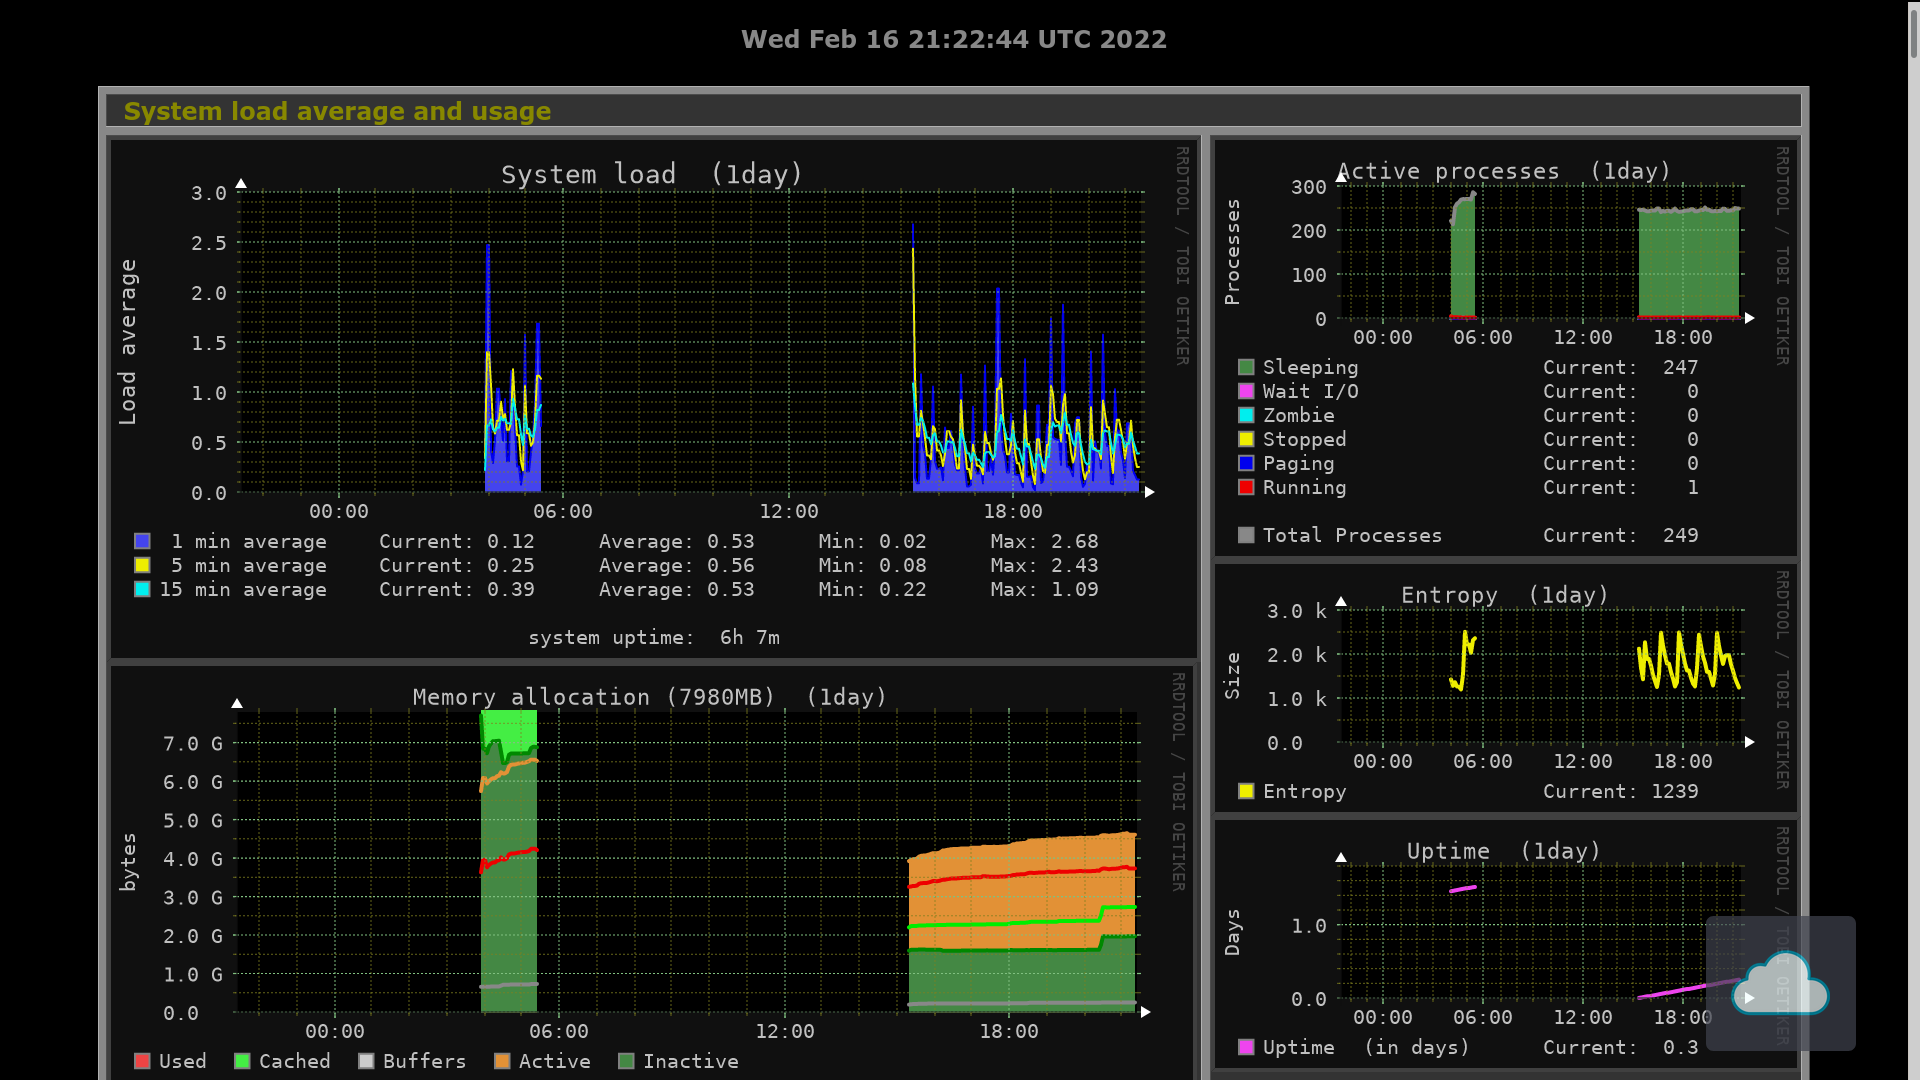Click the yellow Entropy legend swatch
Image resolution: width=1920 pixels, height=1080 pixels.
click(1246, 791)
